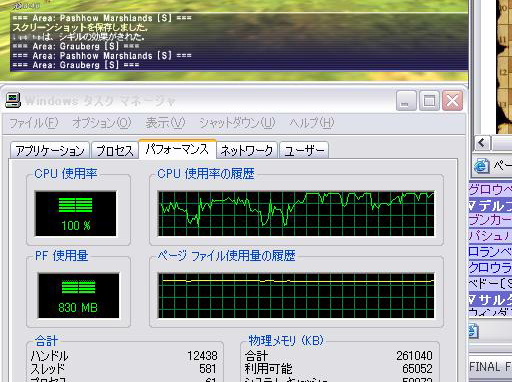Click the Task Manager title bar icon
The height and width of the screenshot is (382, 512).
[x=13, y=100]
